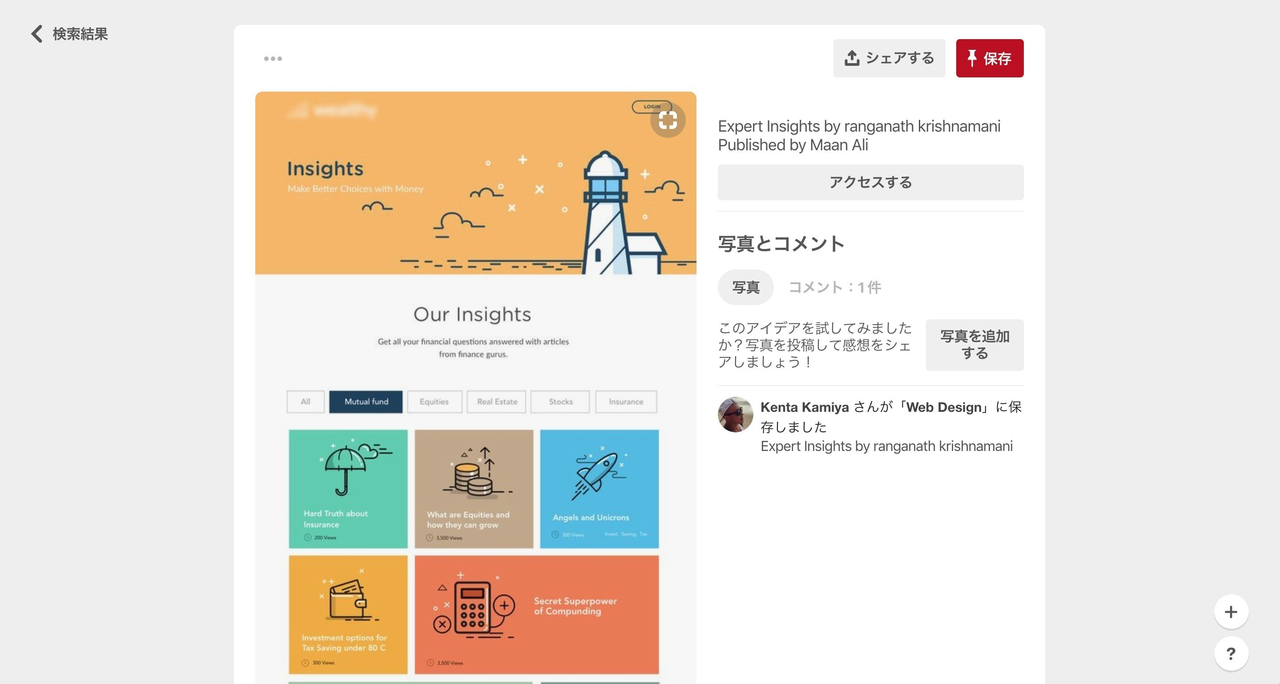Click the アクセスする button
The height and width of the screenshot is (684, 1280).
(x=869, y=182)
